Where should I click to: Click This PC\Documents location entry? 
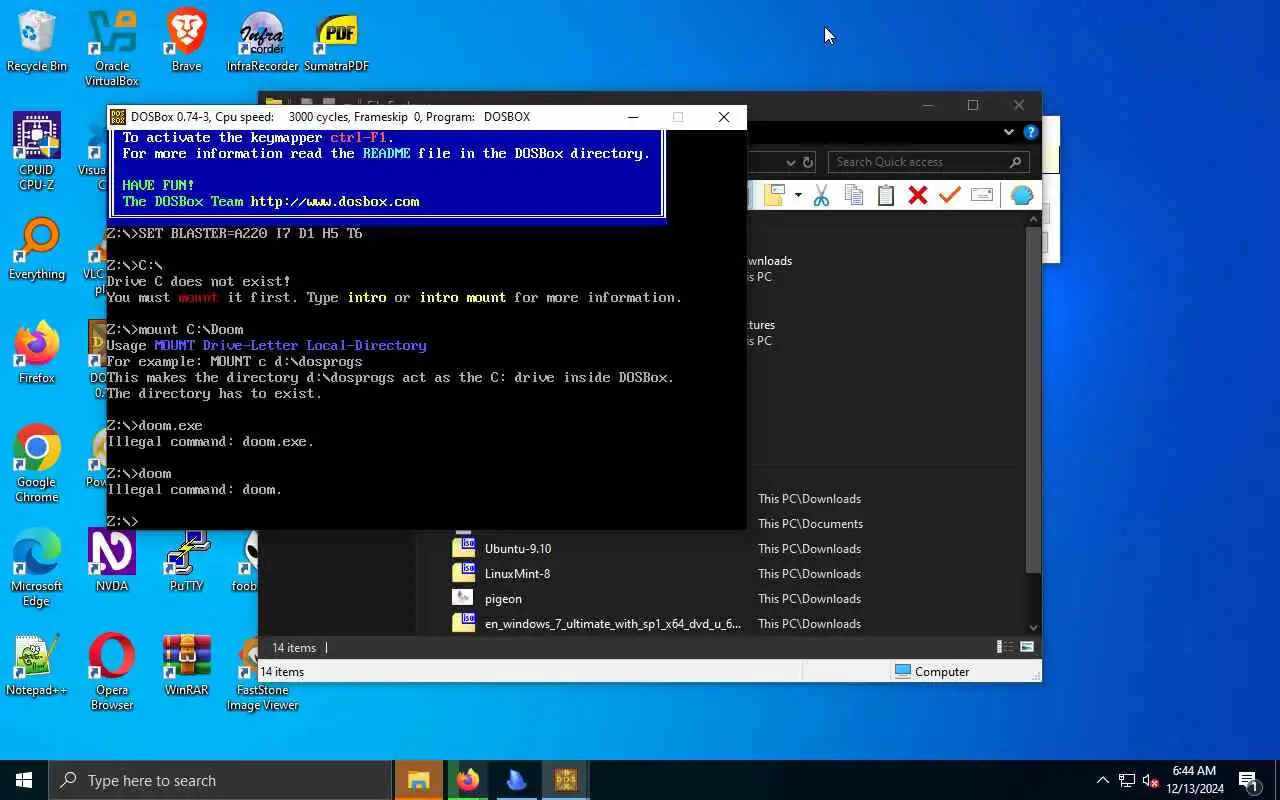[810, 523]
